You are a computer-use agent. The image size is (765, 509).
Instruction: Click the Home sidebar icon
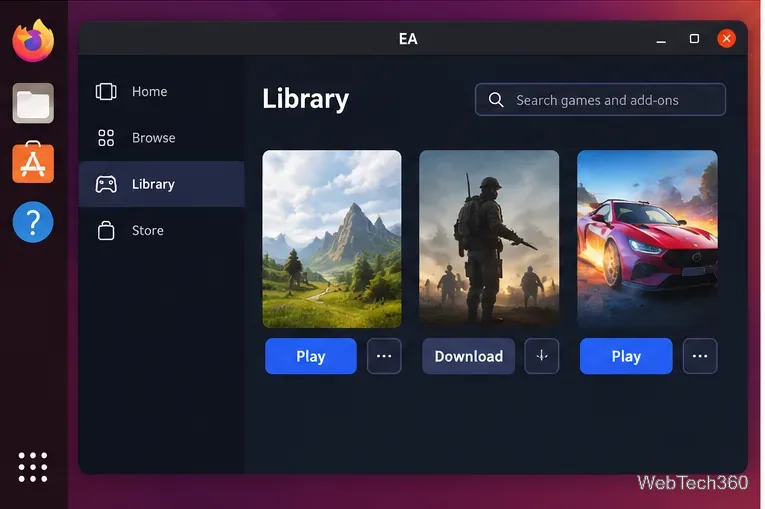click(106, 91)
